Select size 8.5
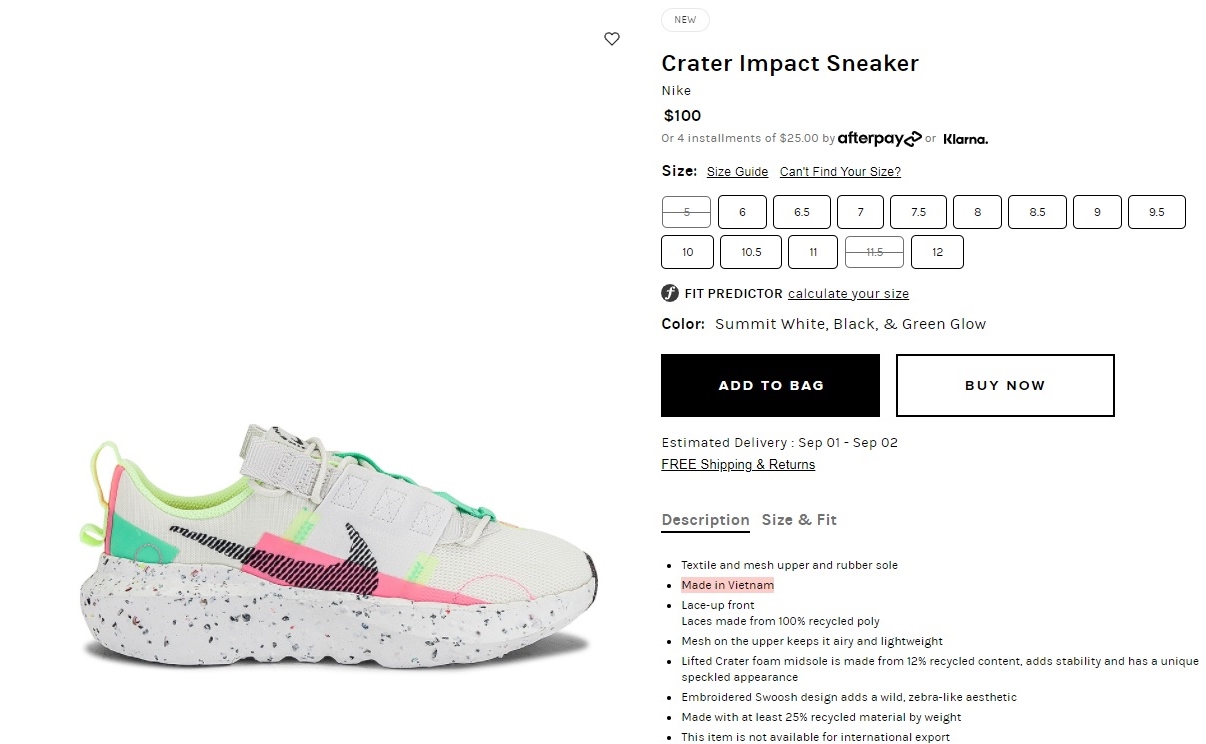 point(1037,212)
